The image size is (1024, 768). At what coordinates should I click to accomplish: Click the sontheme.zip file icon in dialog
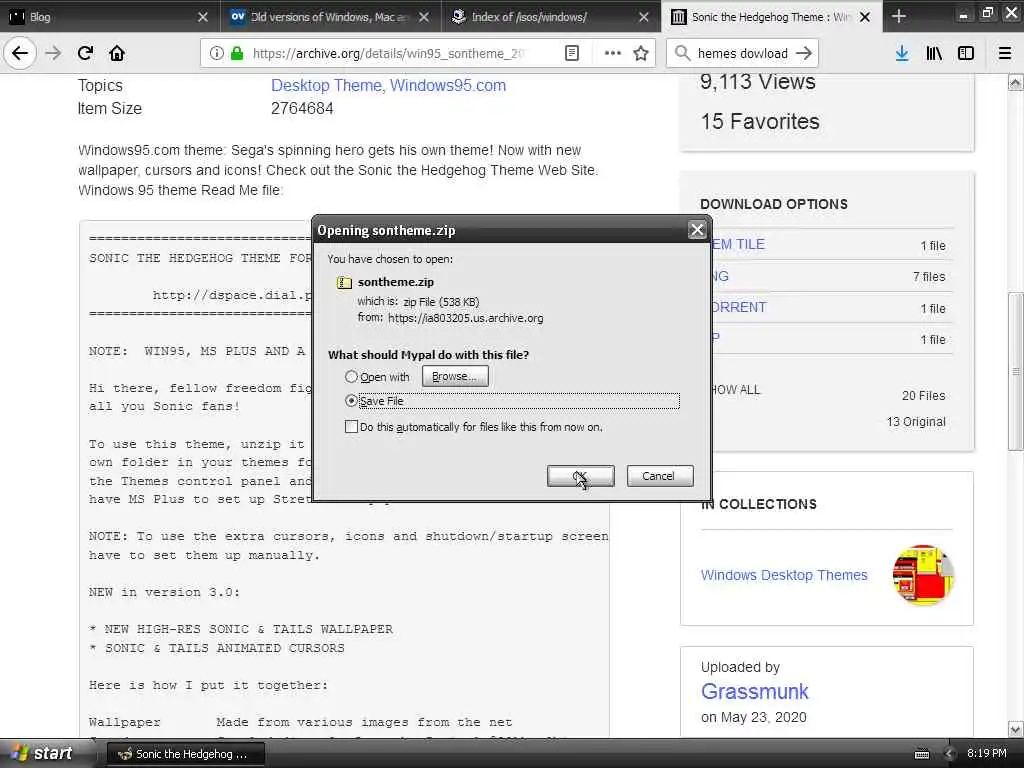pos(344,282)
